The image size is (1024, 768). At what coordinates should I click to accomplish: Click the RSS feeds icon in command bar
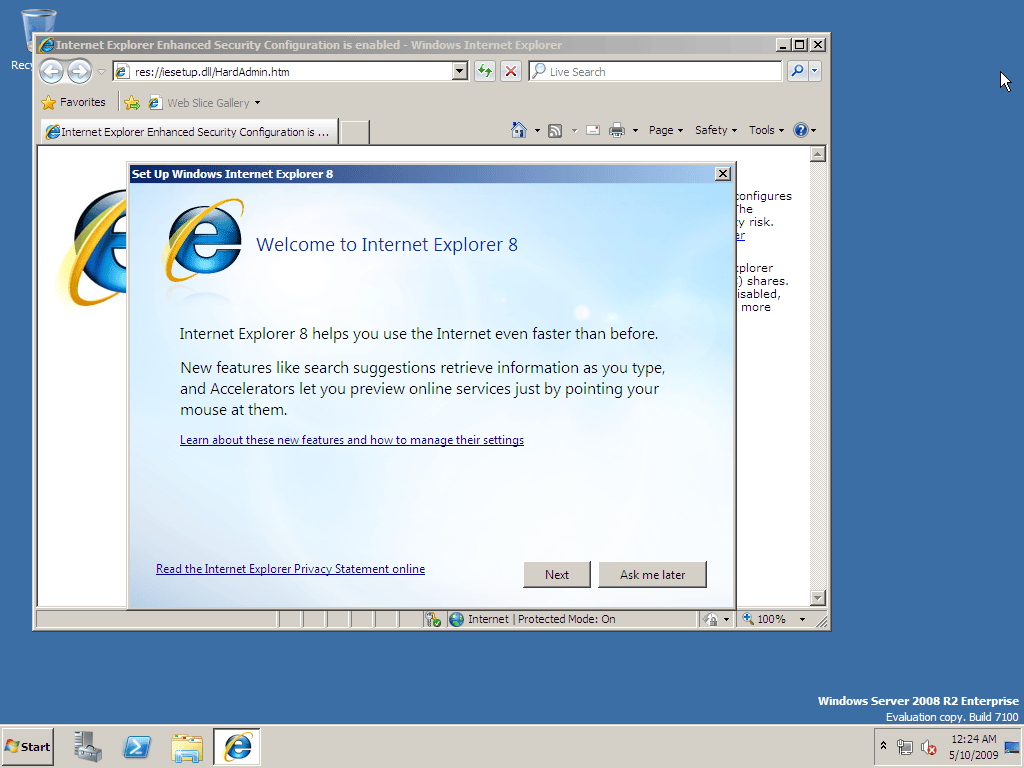(x=555, y=131)
